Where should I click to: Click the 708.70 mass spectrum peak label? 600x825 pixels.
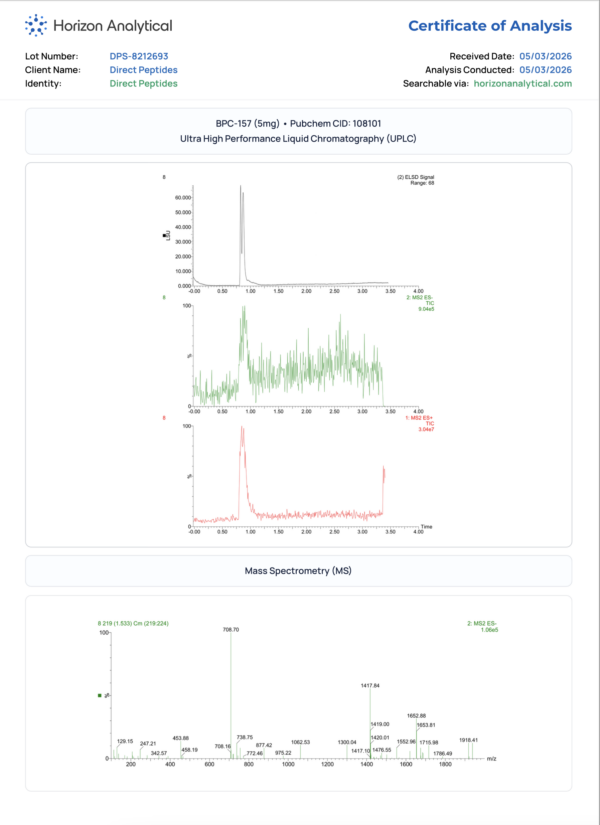click(x=231, y=629)
